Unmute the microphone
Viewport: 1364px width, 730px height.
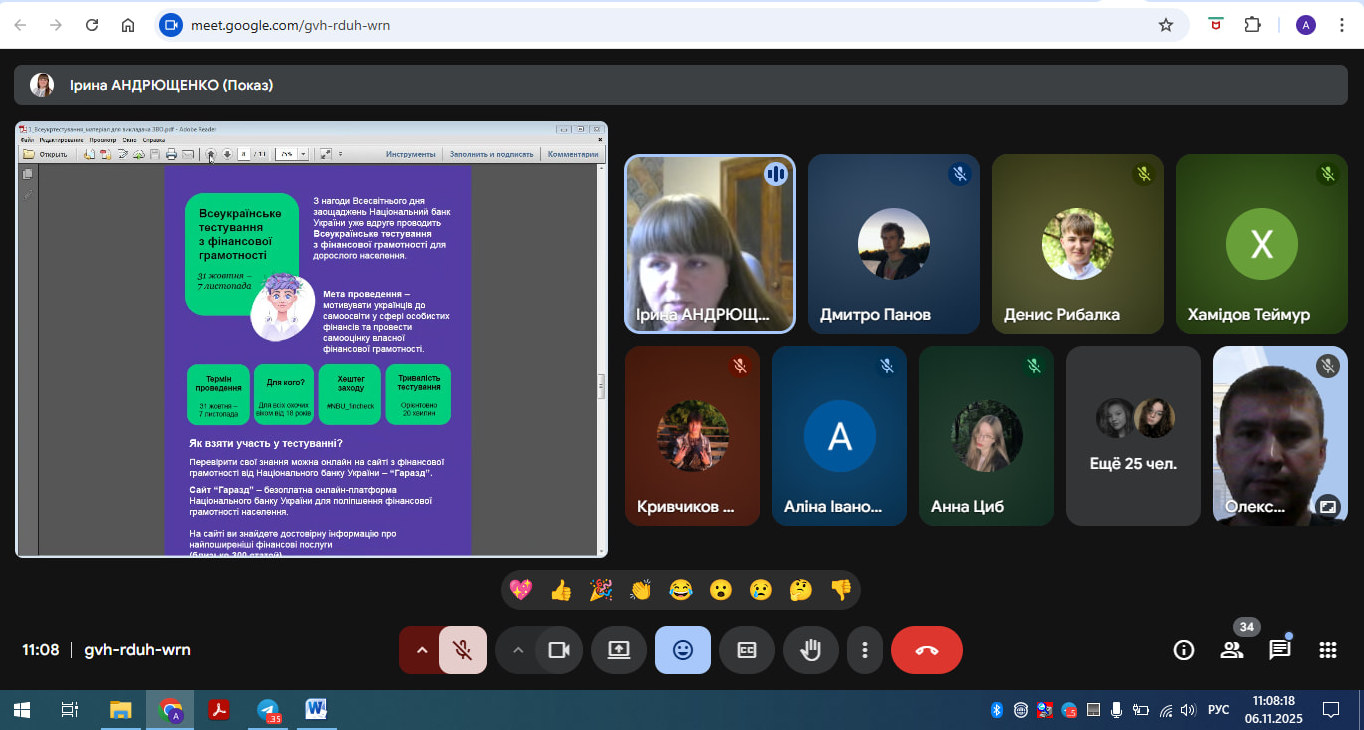(462, 650)
